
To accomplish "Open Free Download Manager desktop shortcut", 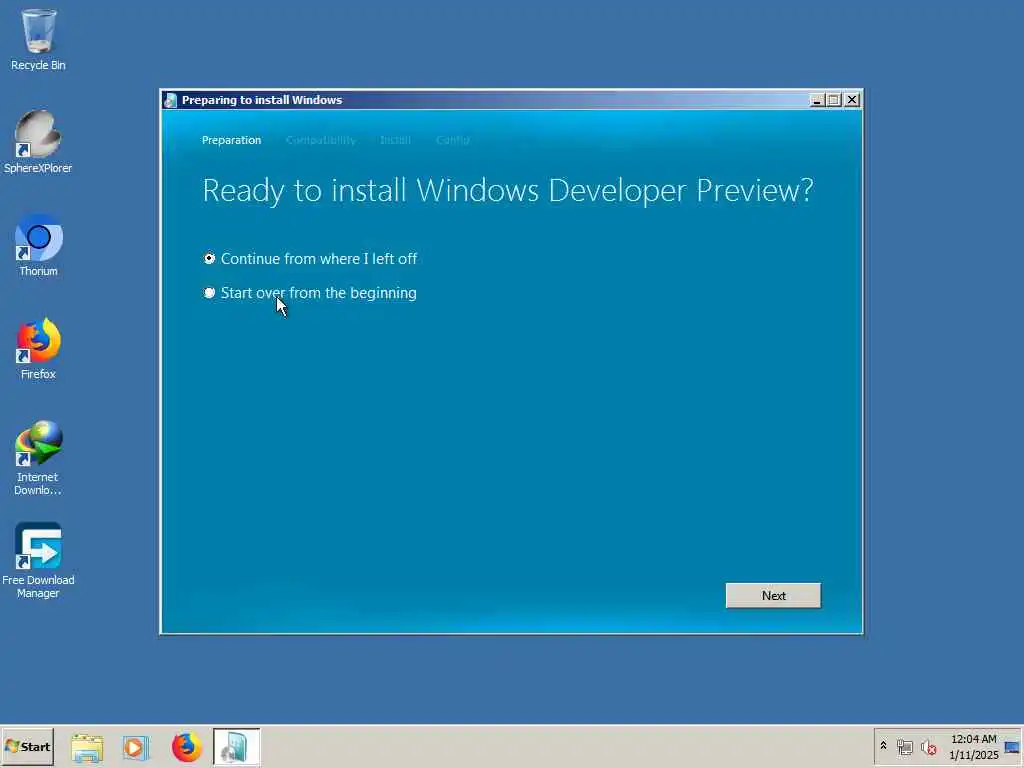I will click(38, 560).
